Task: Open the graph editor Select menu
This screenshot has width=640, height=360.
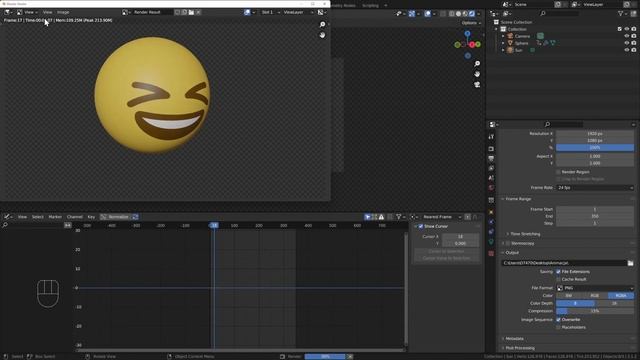Action: coord(38,217)
